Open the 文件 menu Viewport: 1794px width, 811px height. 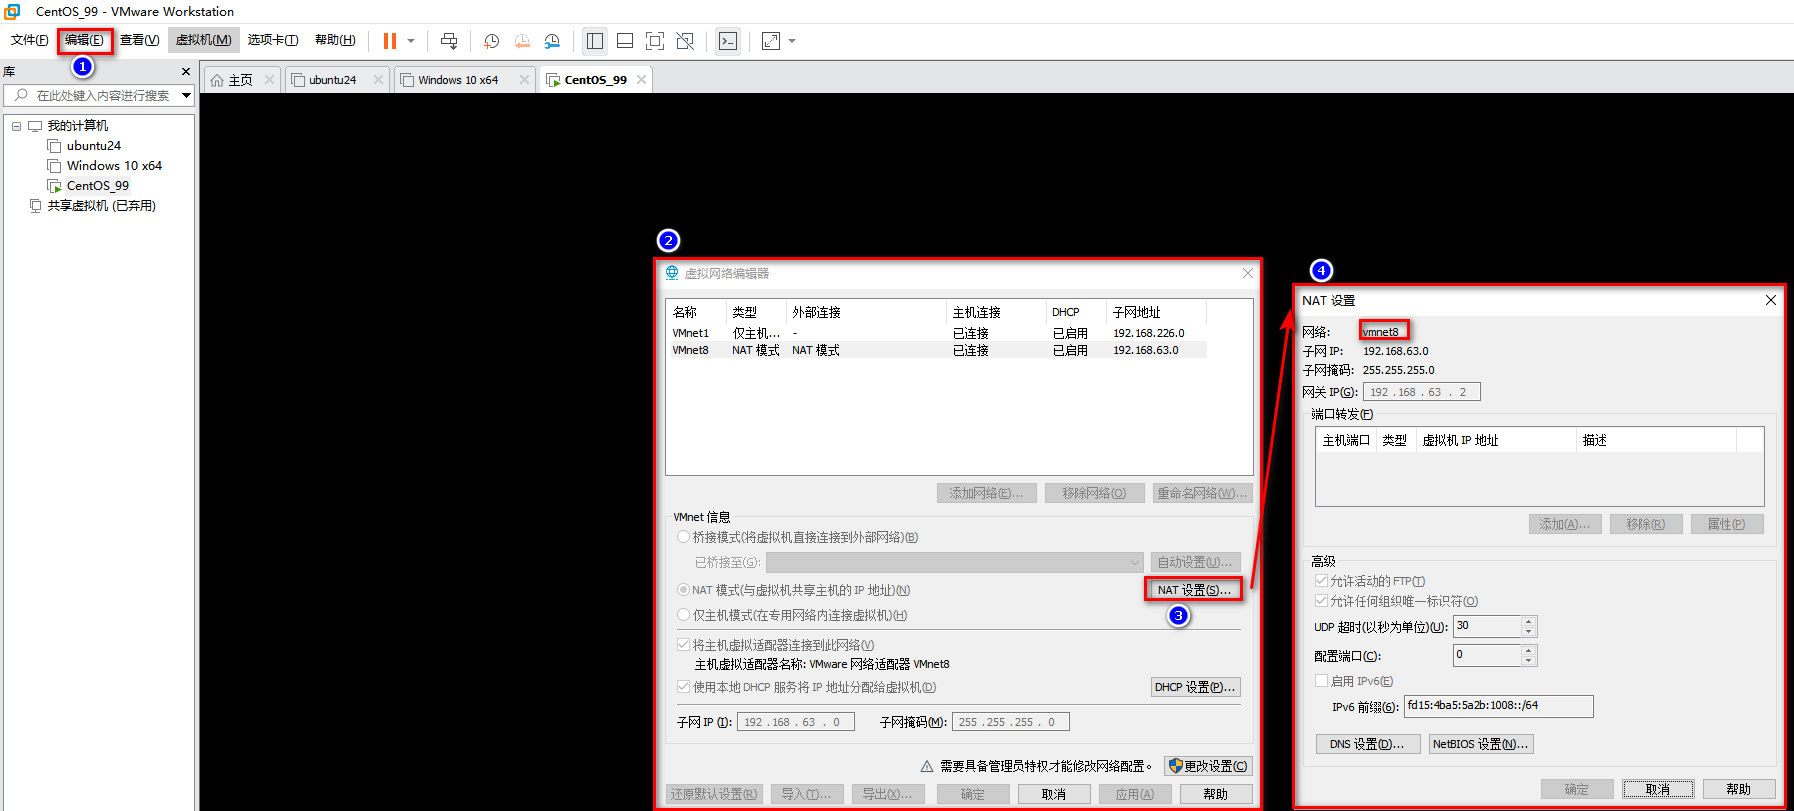30,40
